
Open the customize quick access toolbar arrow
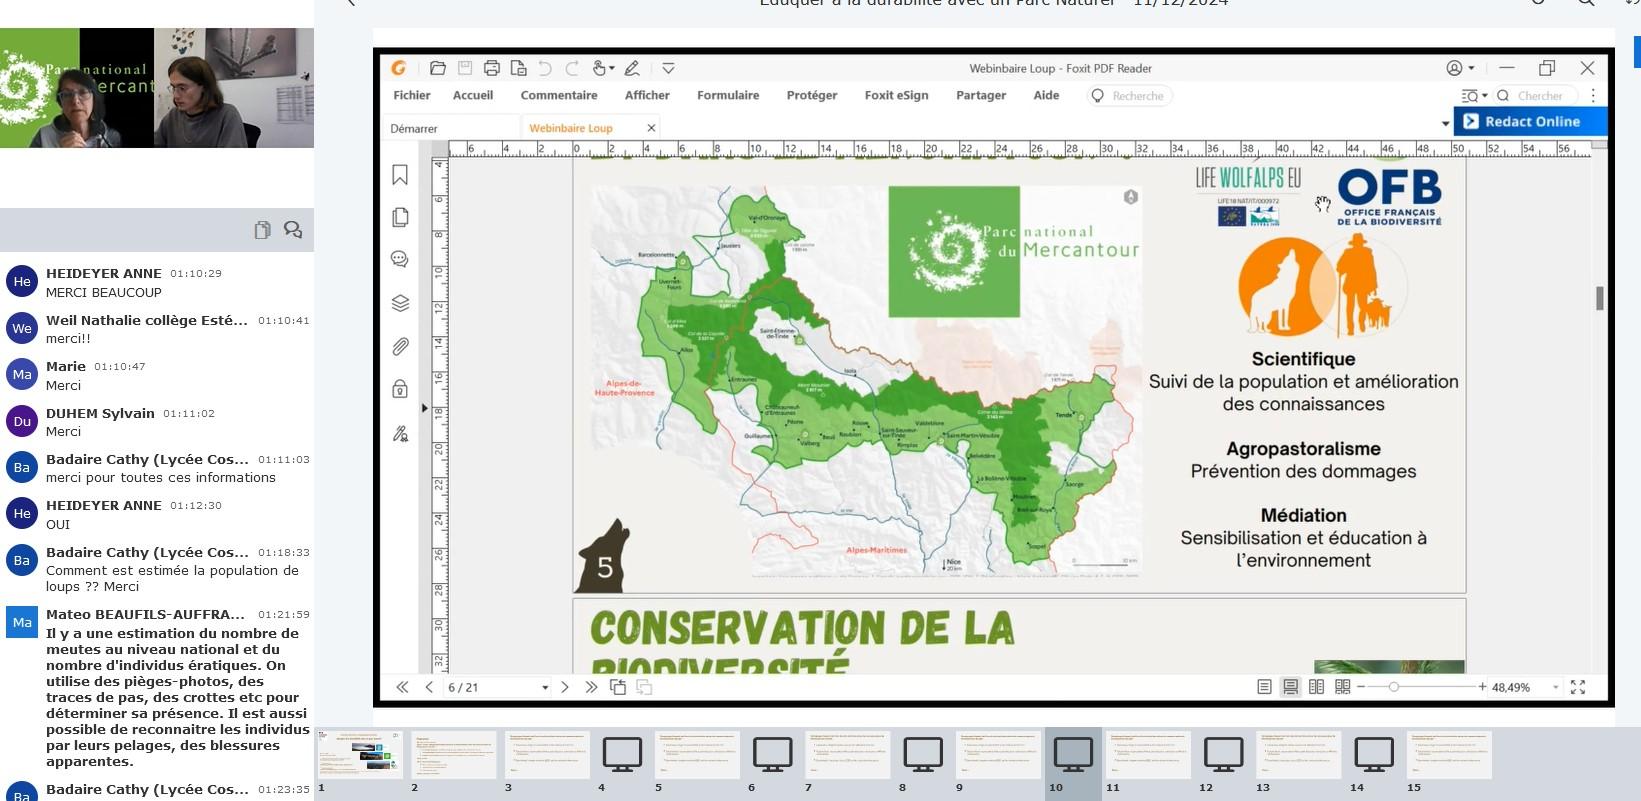[x=668, y=68]
